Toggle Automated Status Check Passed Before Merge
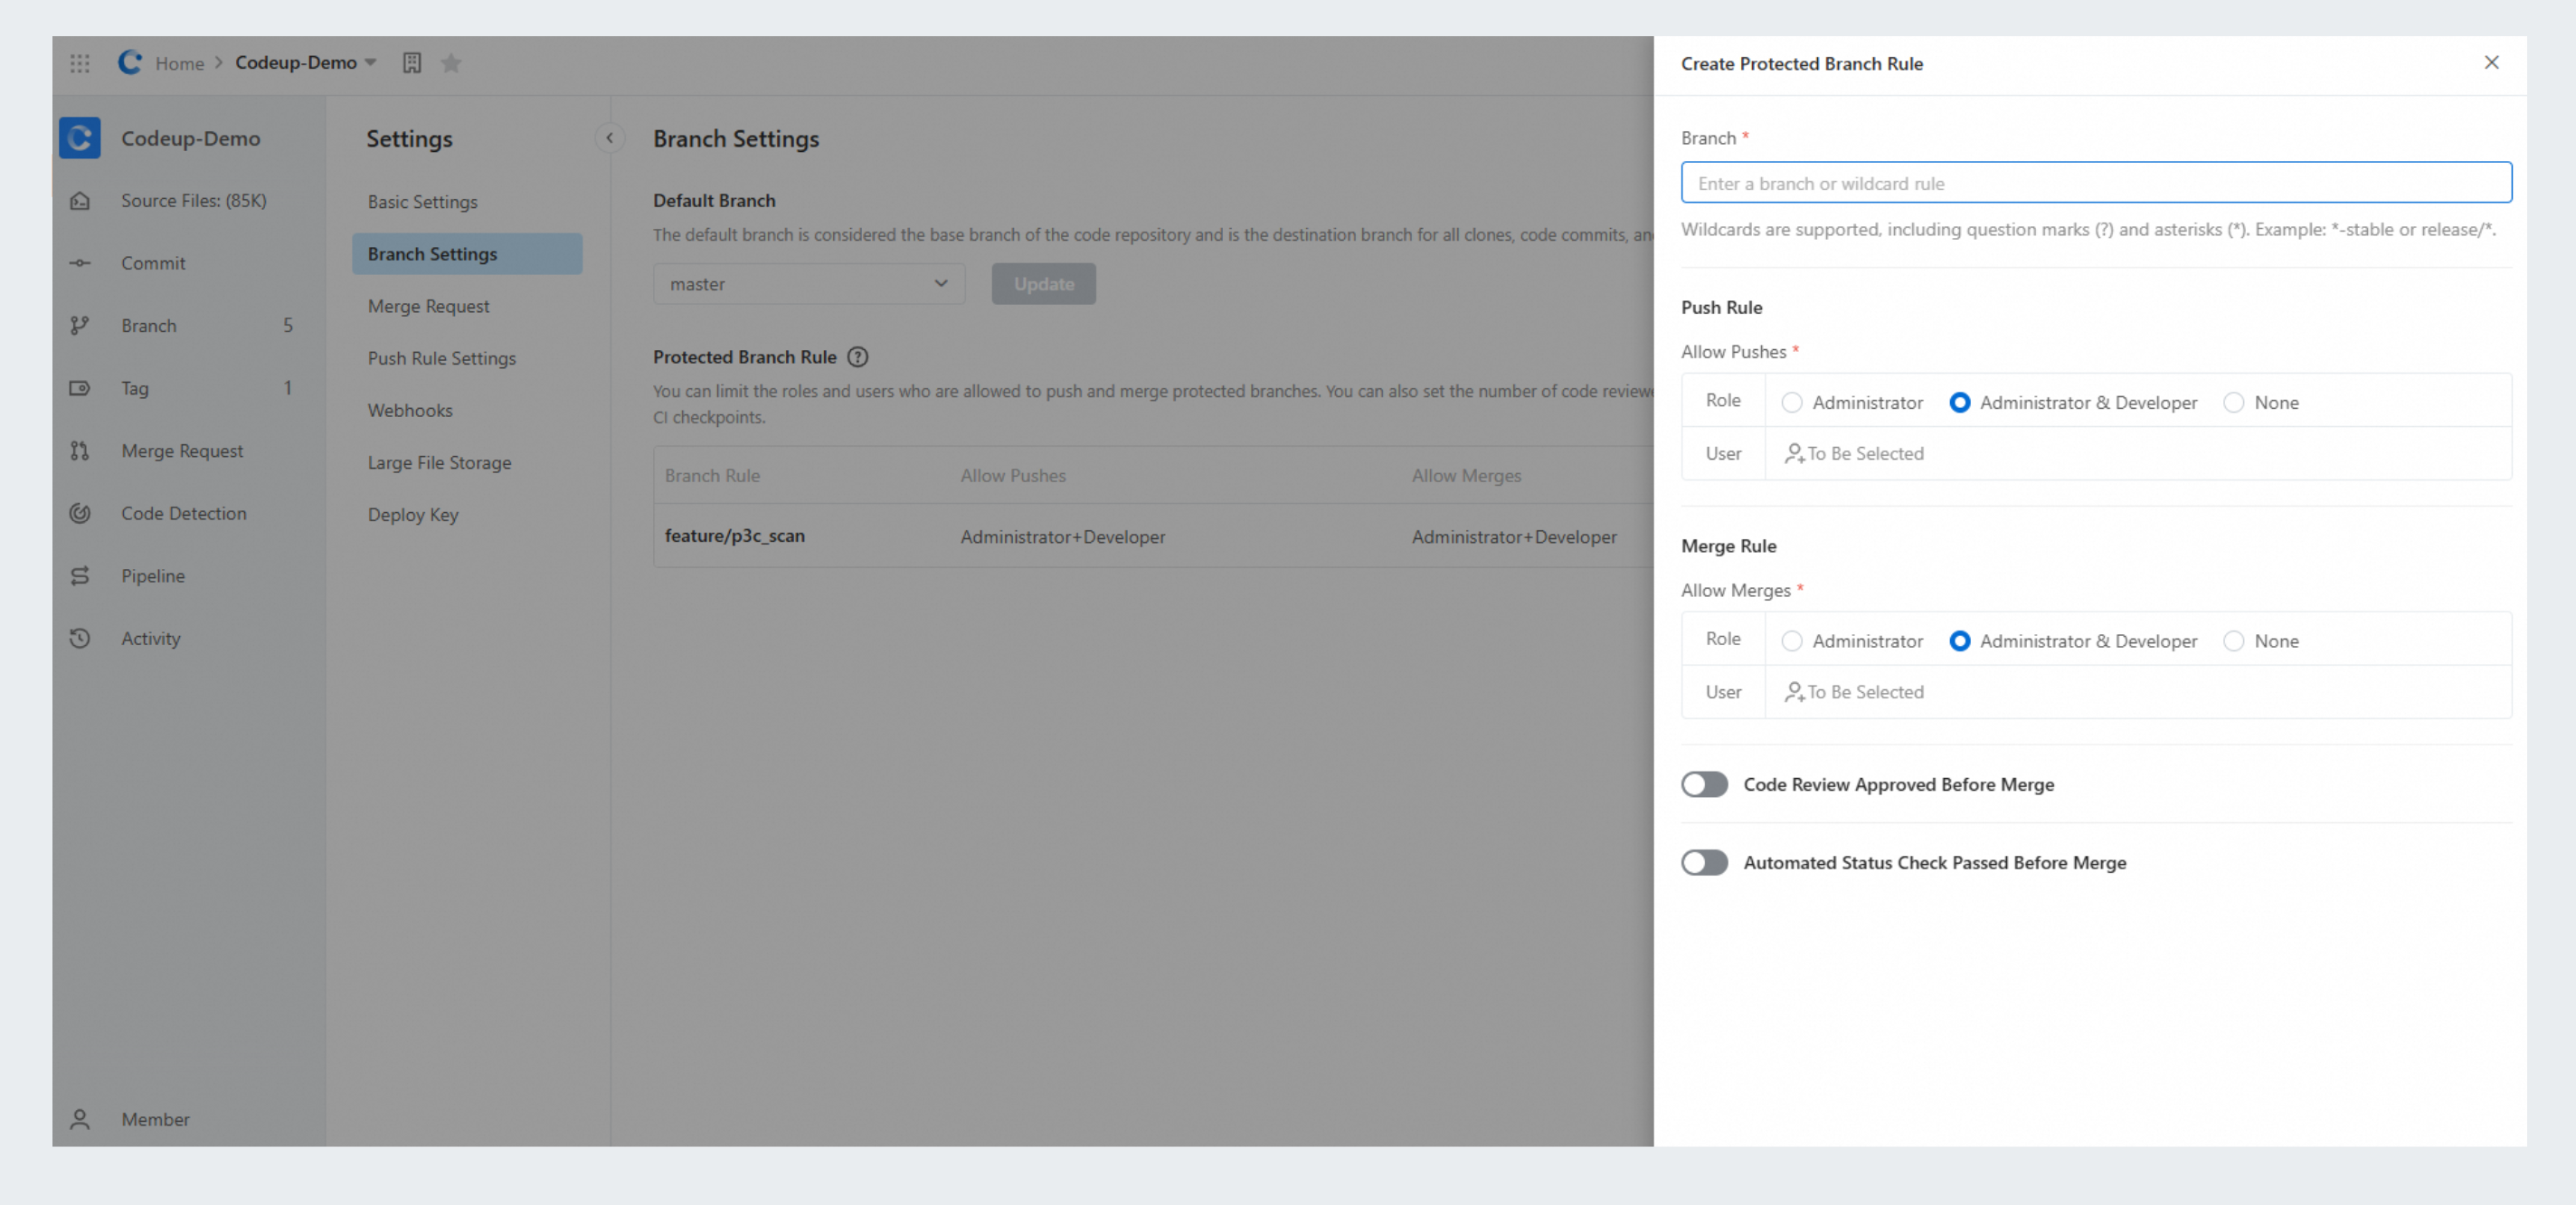 click(1704, 862)
